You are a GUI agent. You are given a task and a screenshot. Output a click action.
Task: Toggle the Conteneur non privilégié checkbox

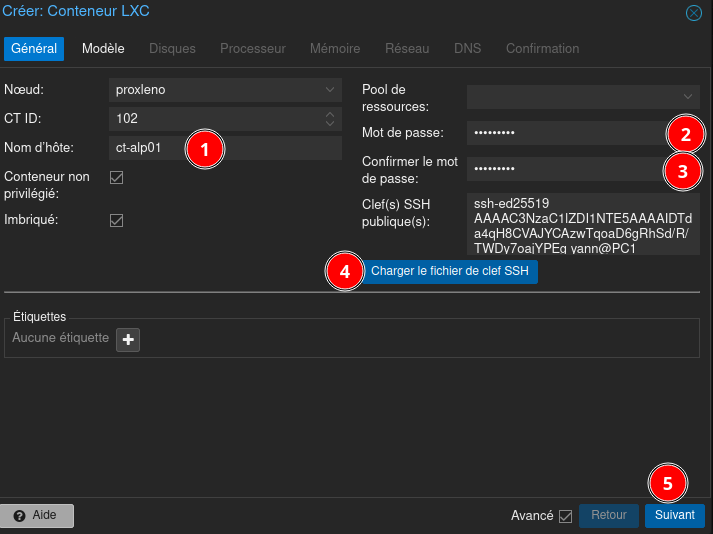pos(116,178)
